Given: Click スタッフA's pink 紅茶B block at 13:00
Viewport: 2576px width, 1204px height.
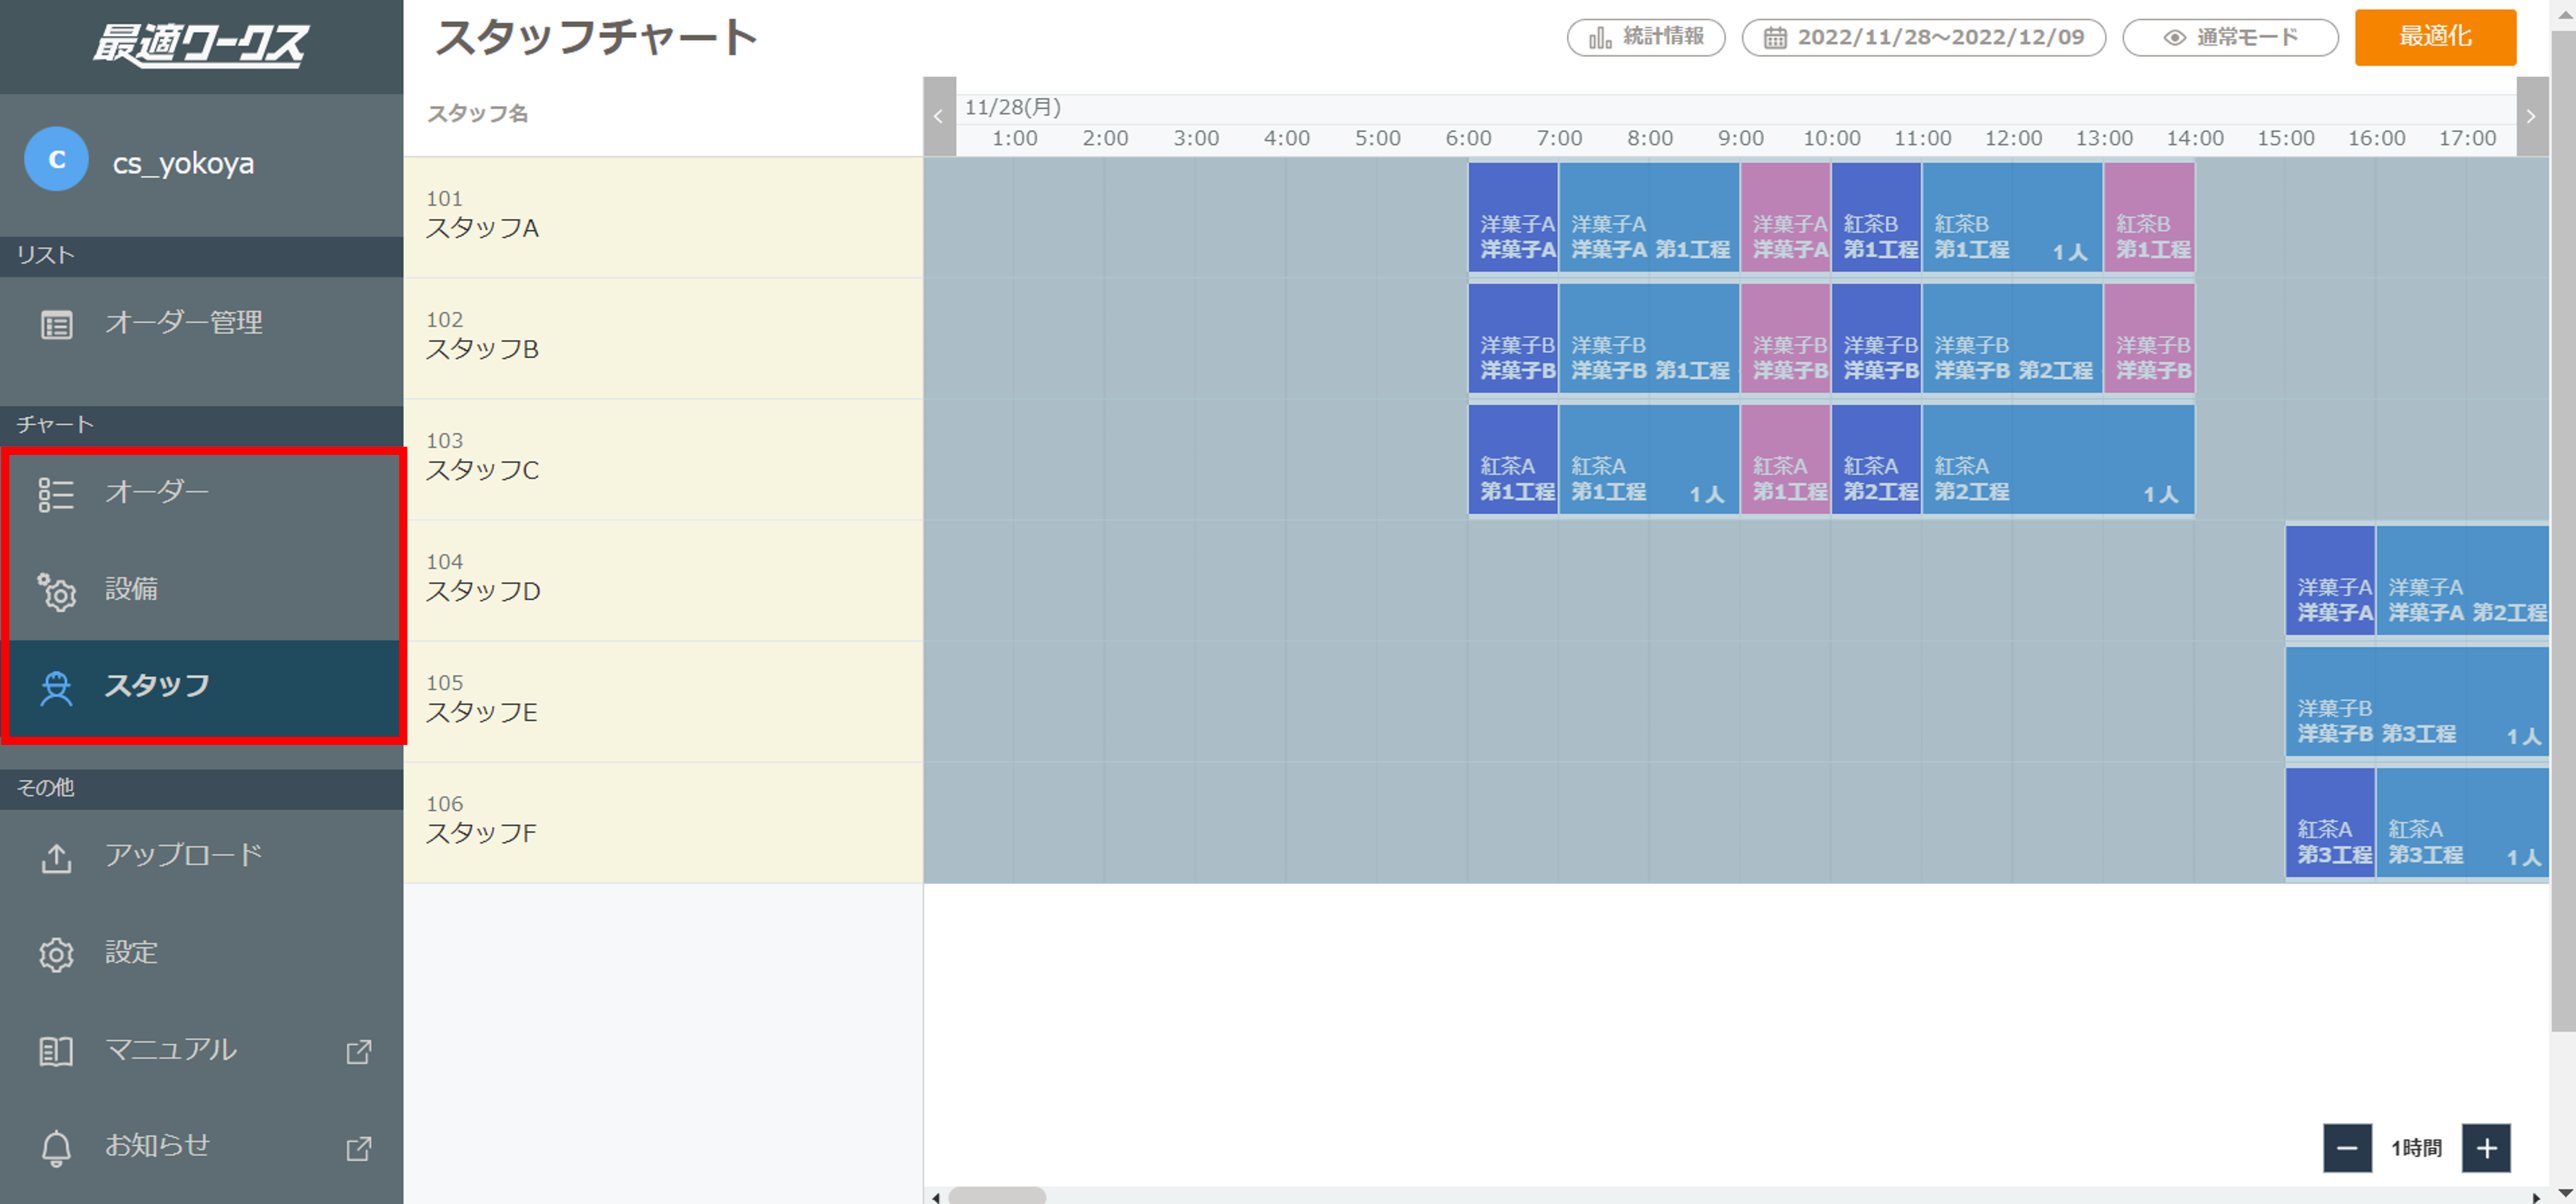Looking at the screenshot, I should coord(2149,217).
